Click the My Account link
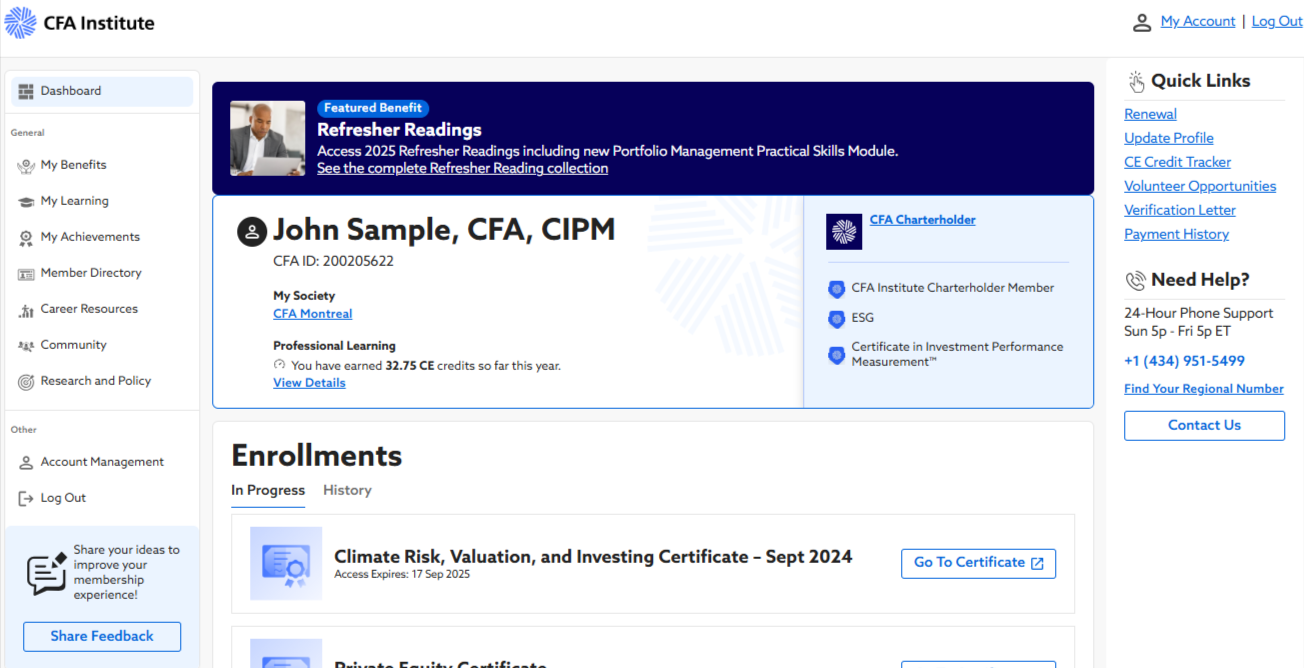1304x668 pixels. pyautogui.click(x=1198, y=21)
